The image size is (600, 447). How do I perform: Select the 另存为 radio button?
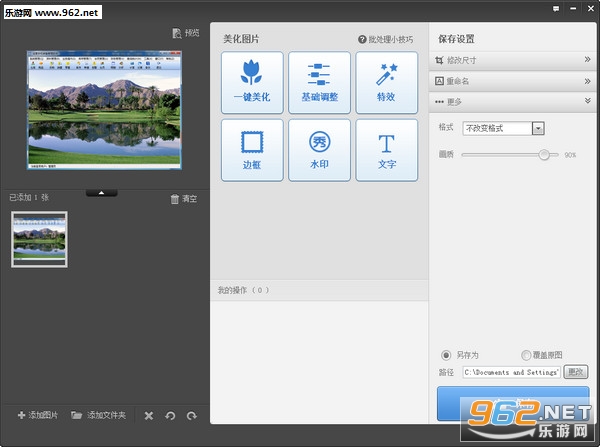[446, 355]
